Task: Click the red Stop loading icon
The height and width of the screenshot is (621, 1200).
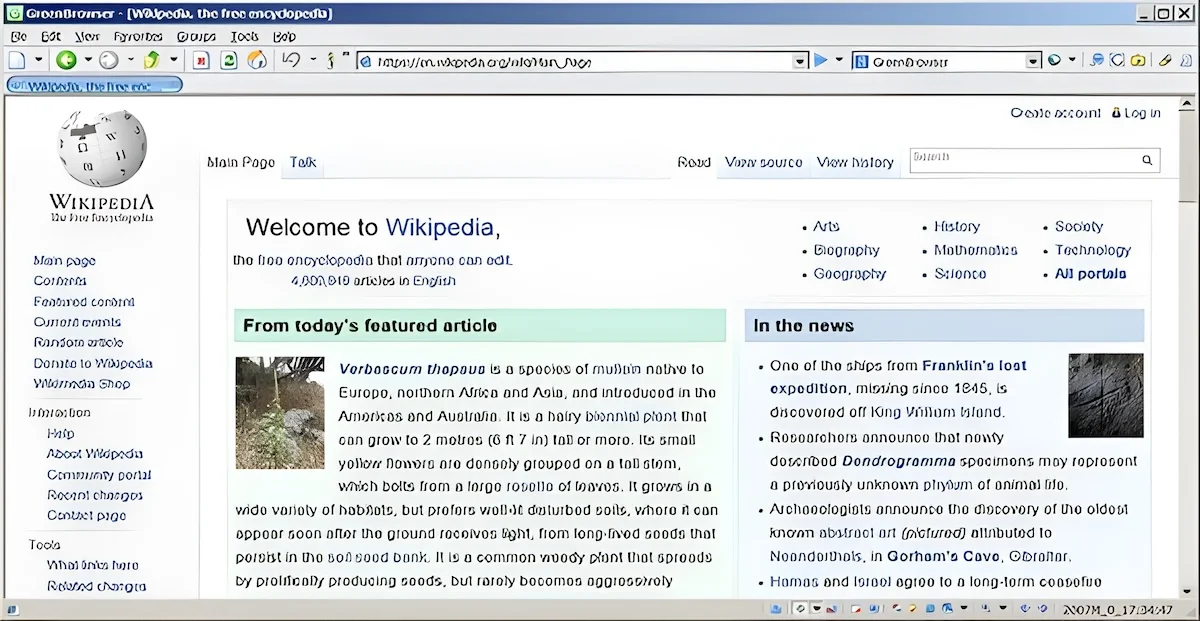Action: pos(201,60)
